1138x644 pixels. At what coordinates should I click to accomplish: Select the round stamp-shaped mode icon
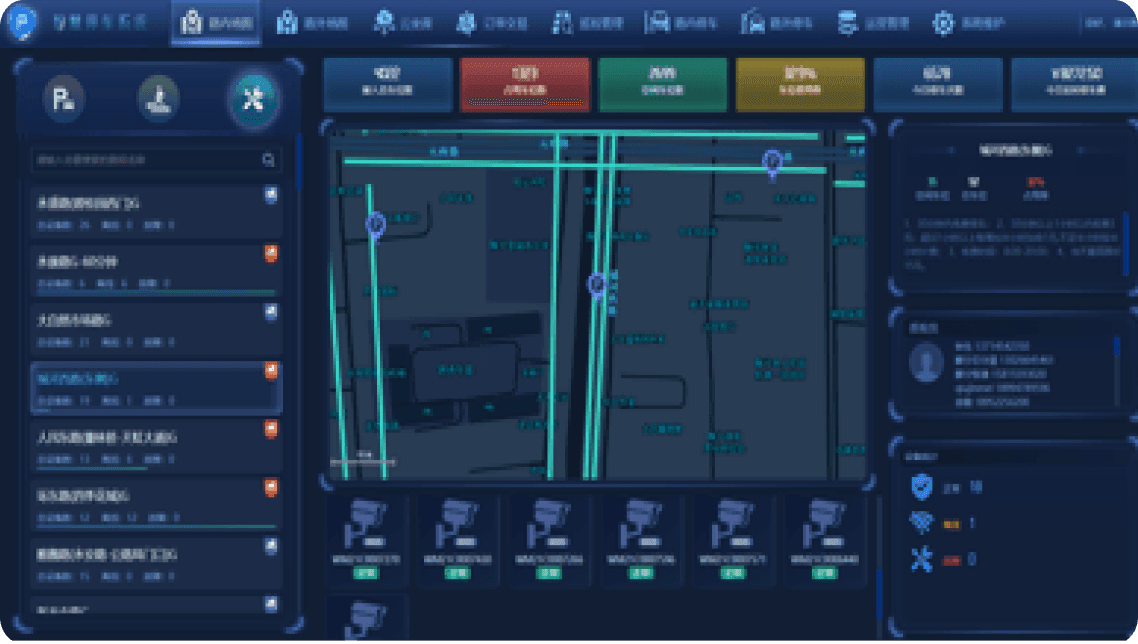(158, 98)
